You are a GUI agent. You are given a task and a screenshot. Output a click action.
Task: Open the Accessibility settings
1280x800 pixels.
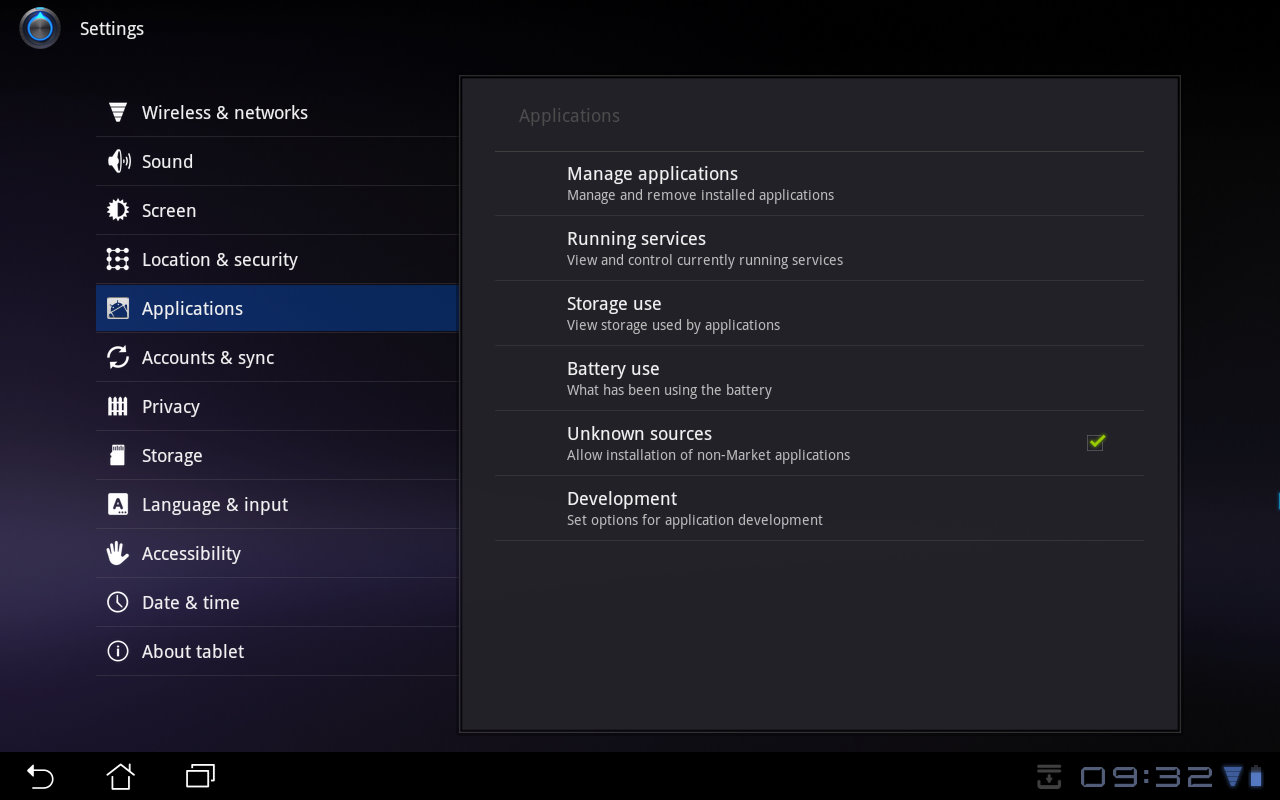(x=277, y=553)
